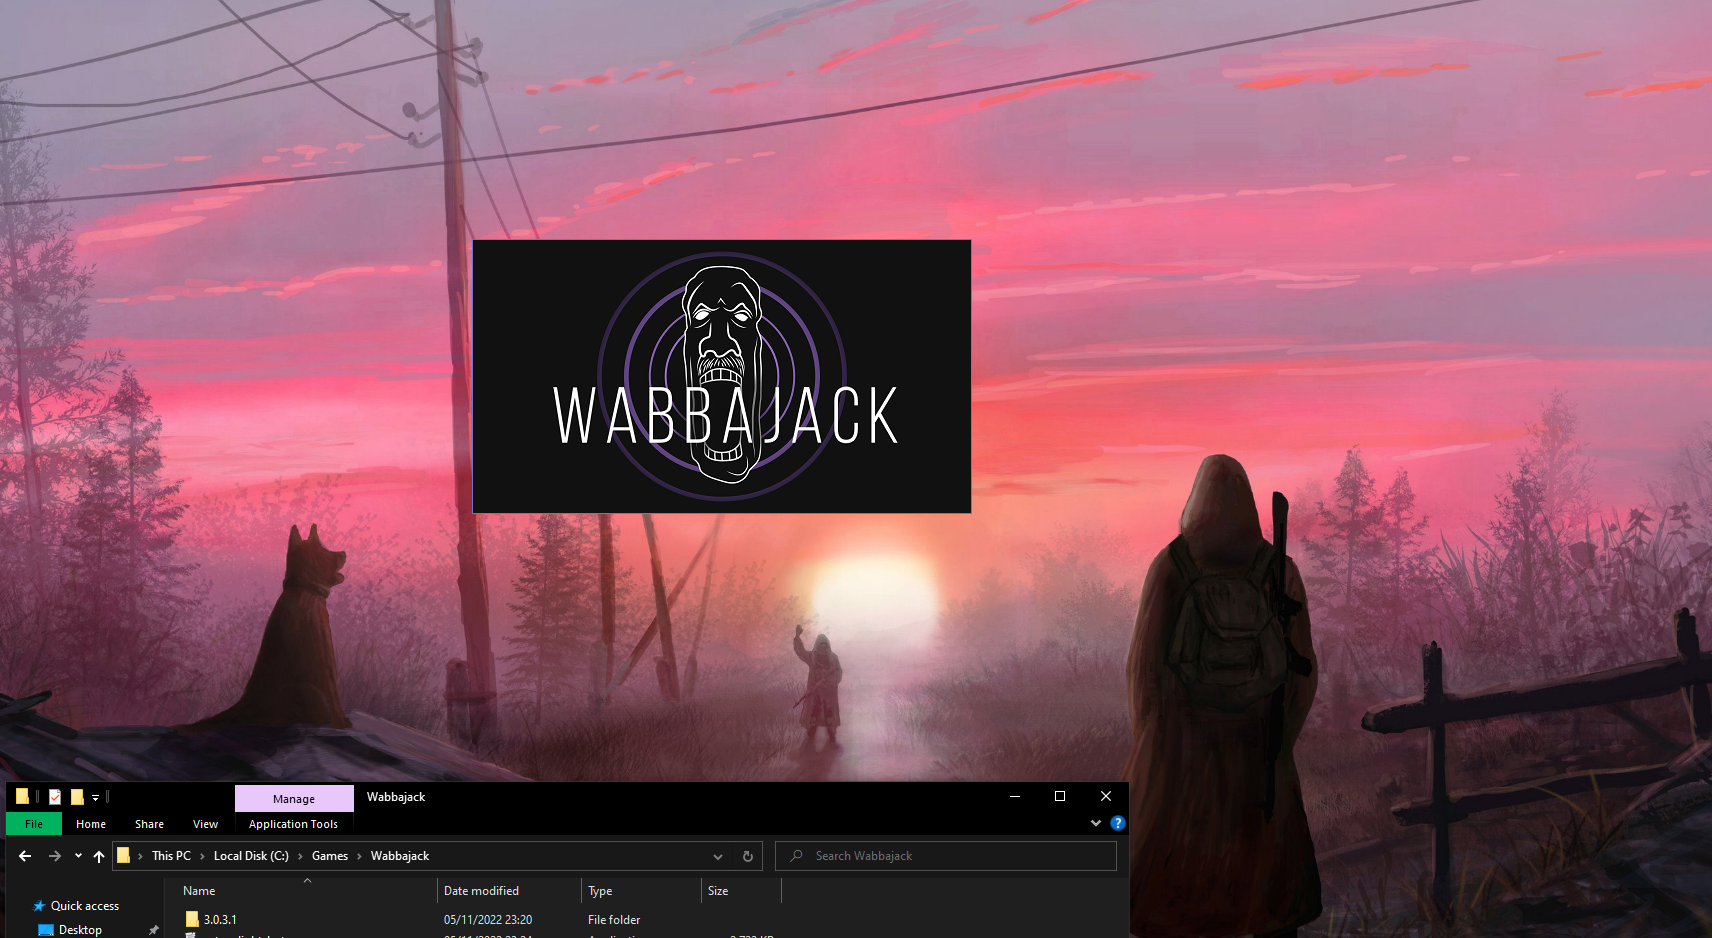The height and width of the screenshot is (938, 1712).
Task: Switch to the View ribbon tab
Action: click(x=206, y=824)
